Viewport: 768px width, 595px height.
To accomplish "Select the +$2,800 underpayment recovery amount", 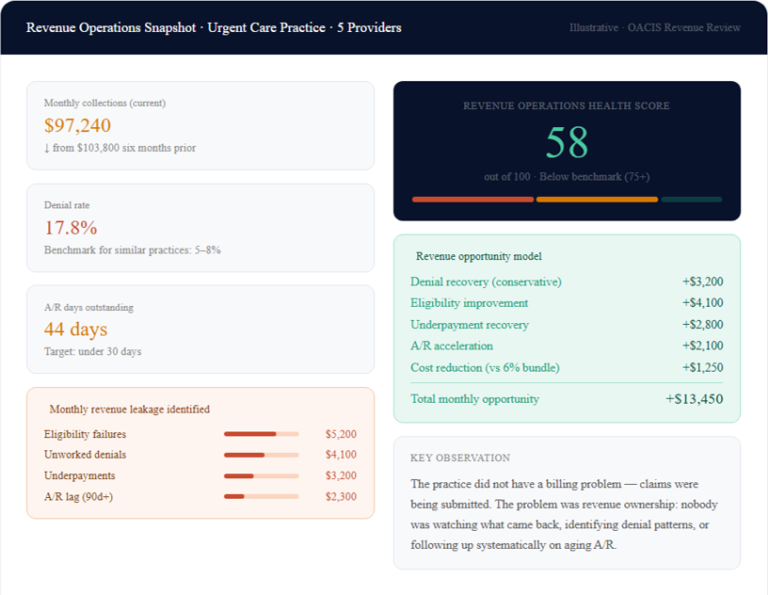I will click(x=702, y=325).
